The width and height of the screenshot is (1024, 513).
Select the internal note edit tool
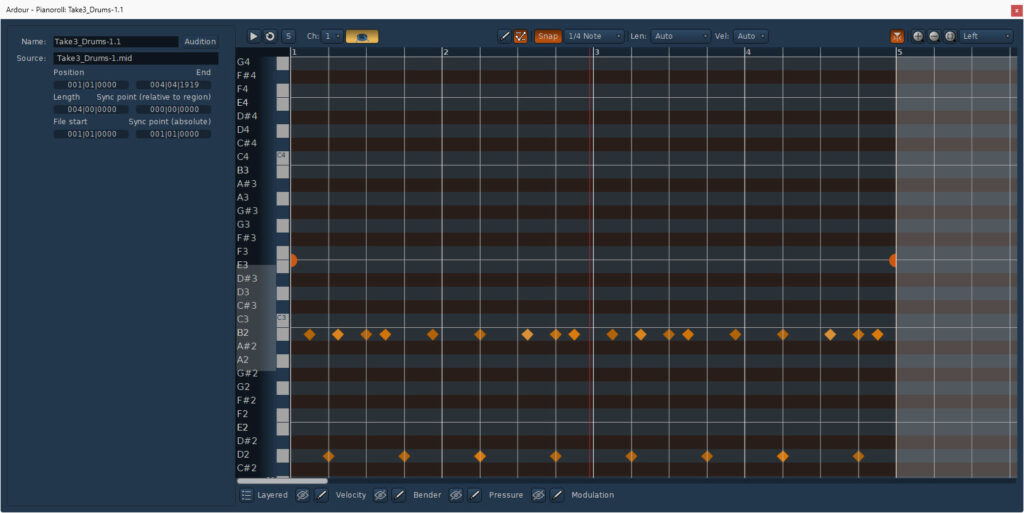pos(521,36)
